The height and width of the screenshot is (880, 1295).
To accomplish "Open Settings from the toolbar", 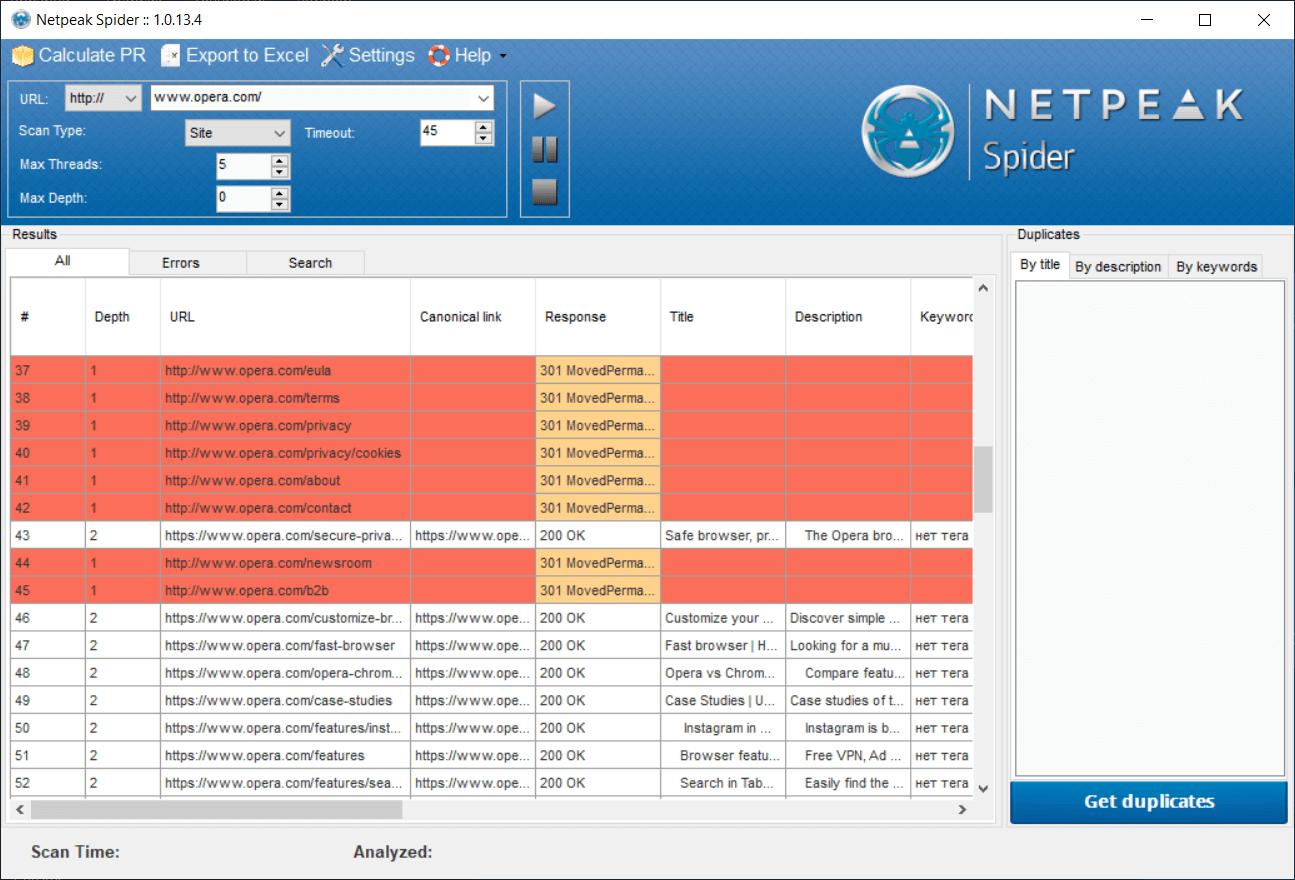I will click(368, 56).
